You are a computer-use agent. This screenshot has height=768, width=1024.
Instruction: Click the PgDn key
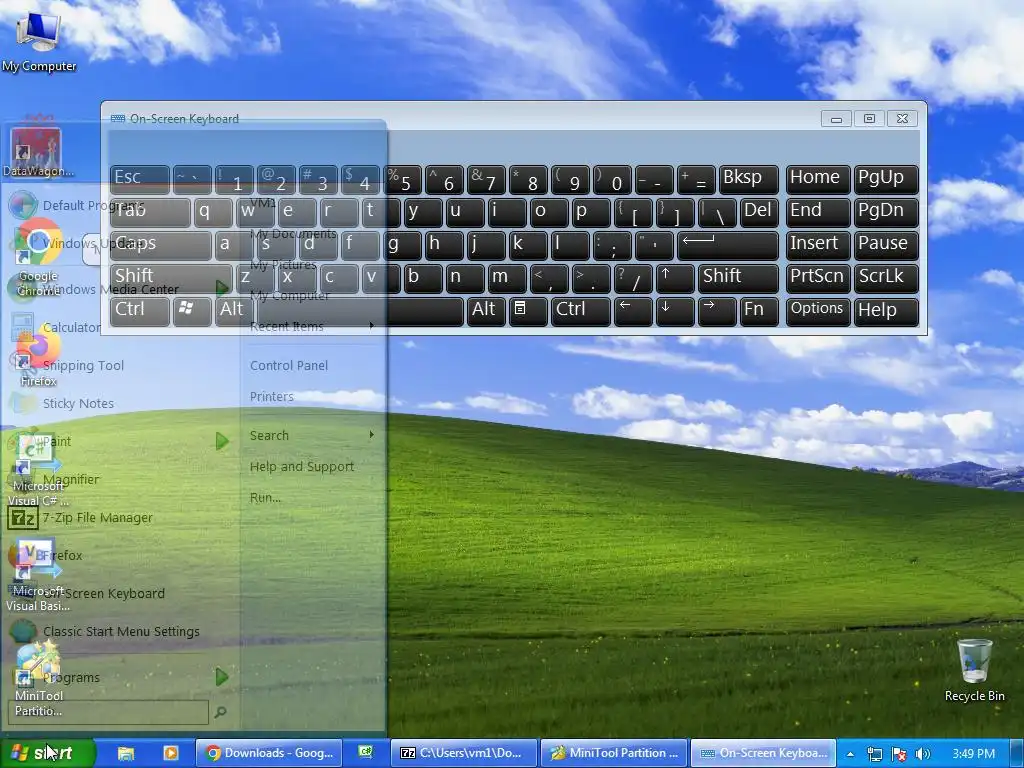(886, 212)
